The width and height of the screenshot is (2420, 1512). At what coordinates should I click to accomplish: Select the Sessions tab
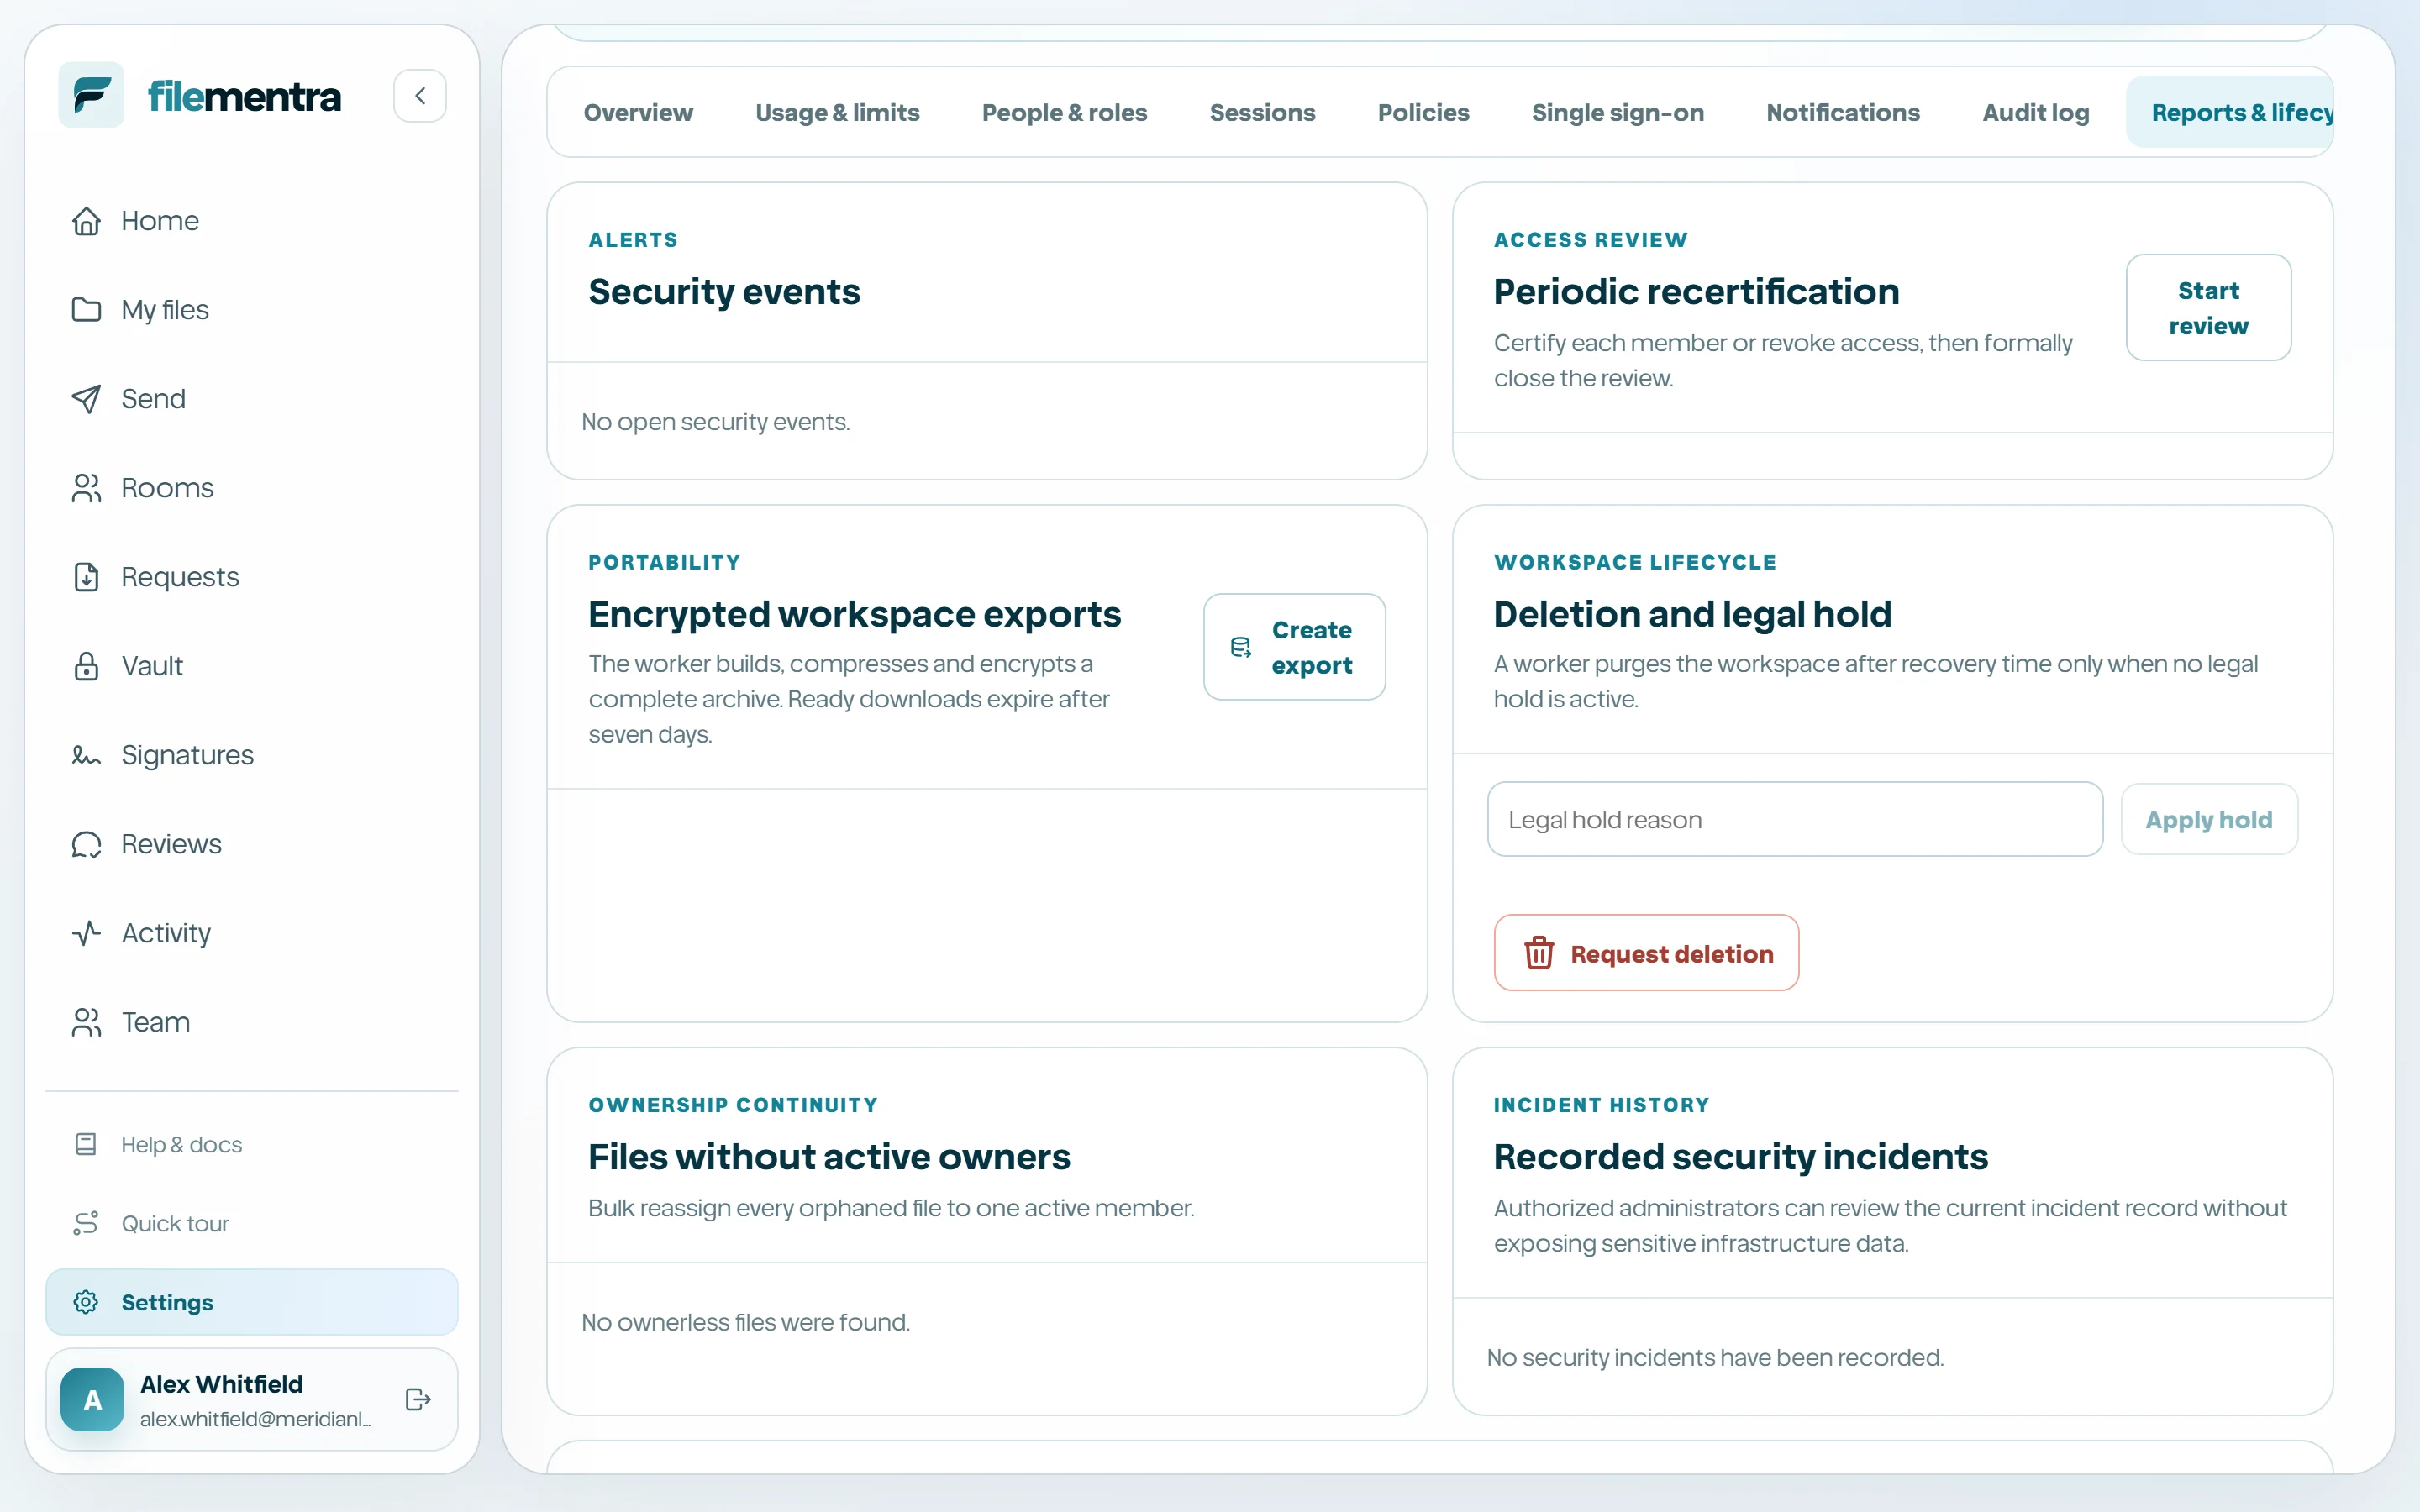tap(1262, 112)
